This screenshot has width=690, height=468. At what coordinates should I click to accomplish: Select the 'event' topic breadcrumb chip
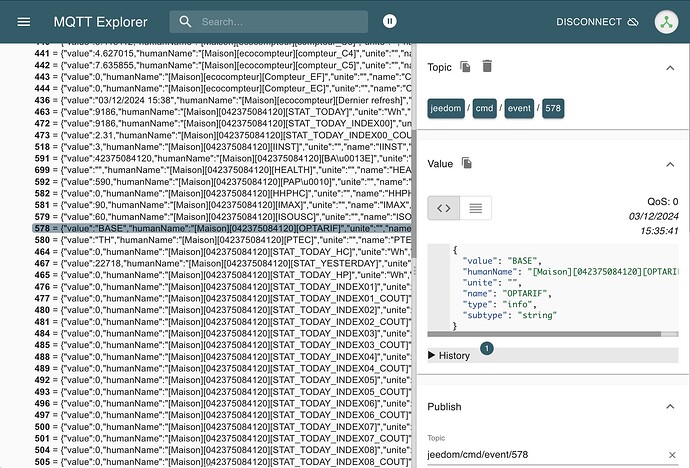click(x=519, y=109)
